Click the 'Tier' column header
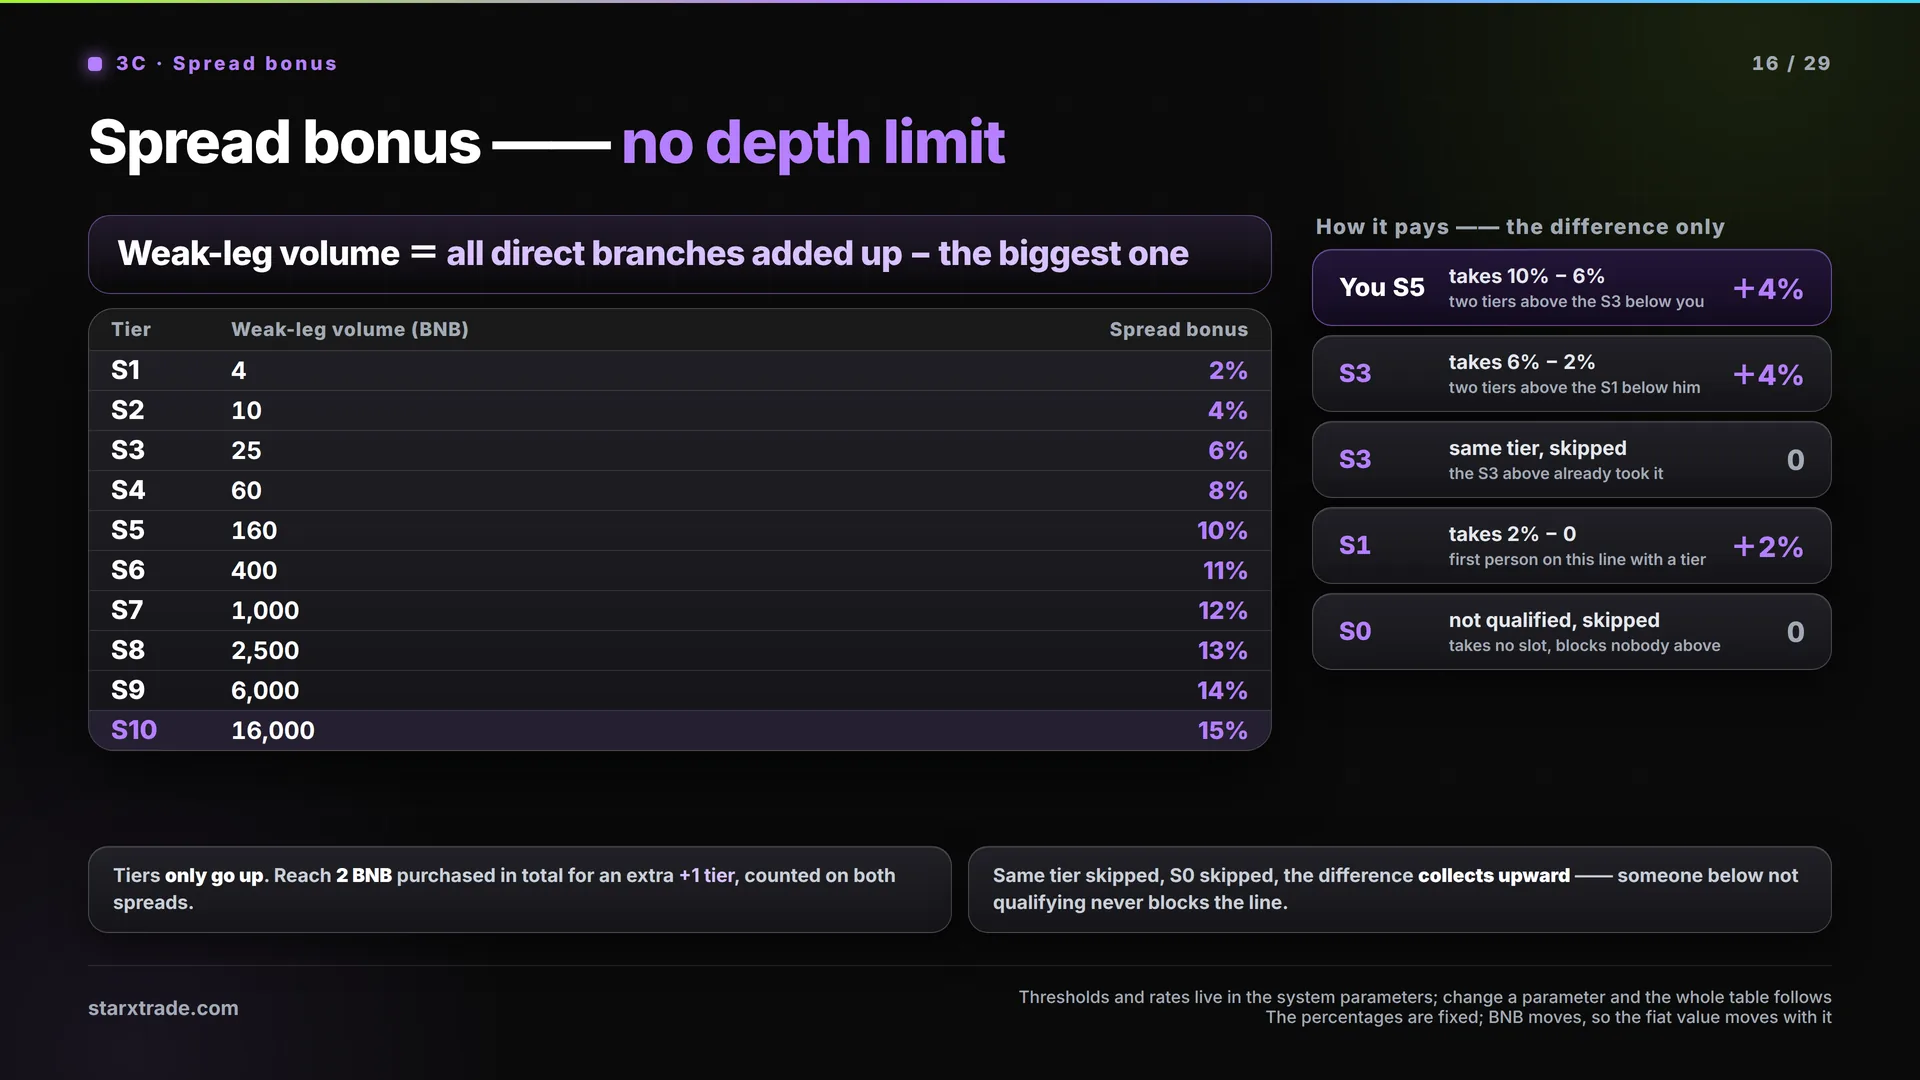 click(x=131, y=329)
